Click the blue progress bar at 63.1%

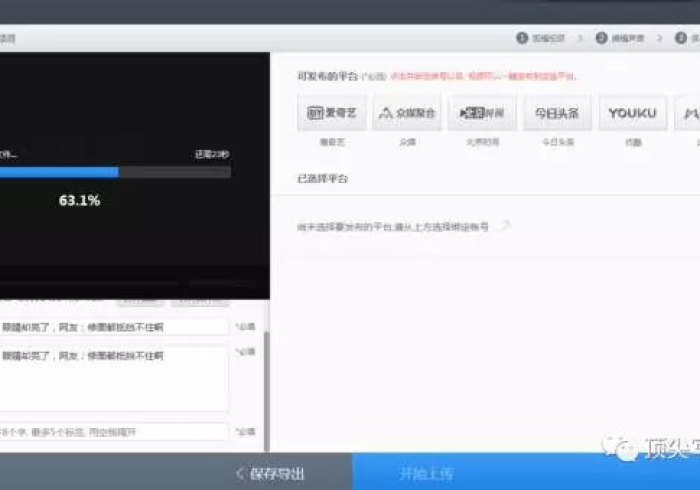[x=60, y=172]
